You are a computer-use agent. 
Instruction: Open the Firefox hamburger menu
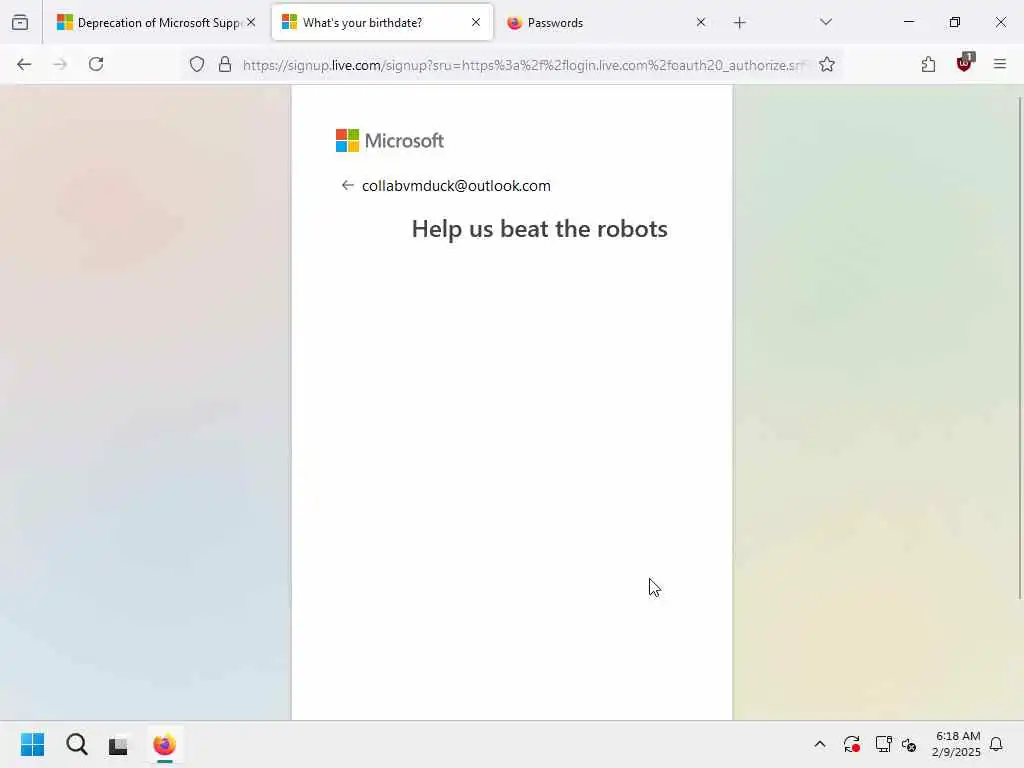coord(1000,64)
